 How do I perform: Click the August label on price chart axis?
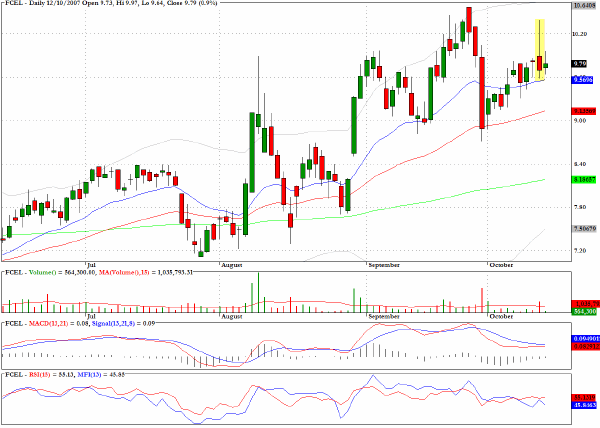[232, 265]
